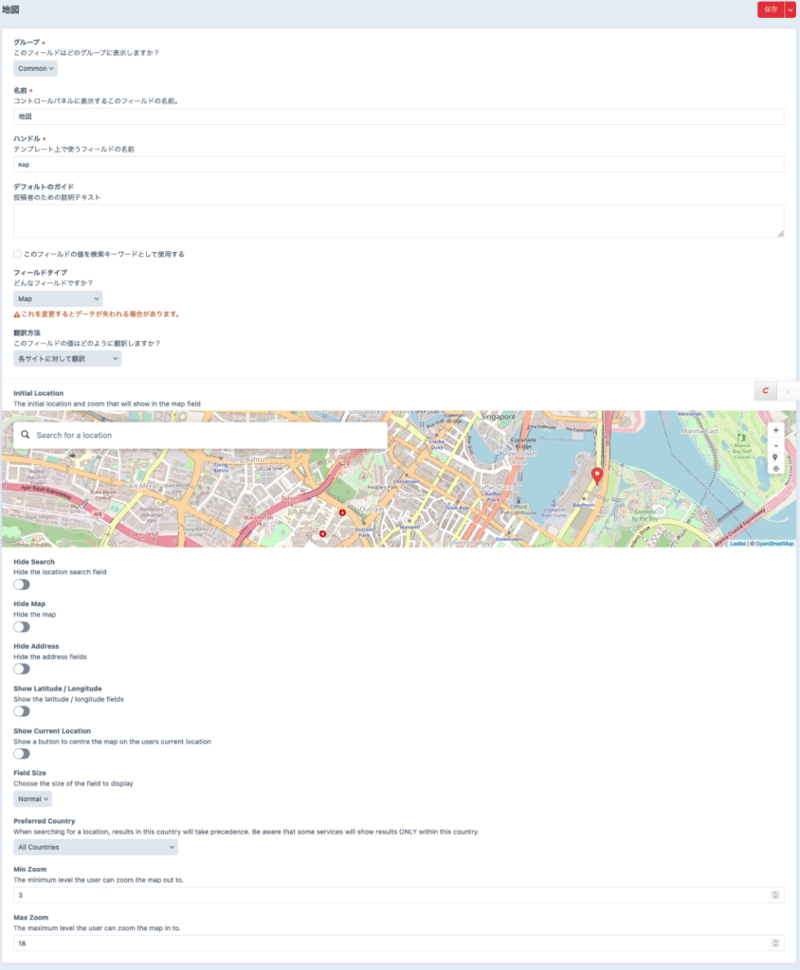Click the red 保存 save button

[x=769, y=9]
